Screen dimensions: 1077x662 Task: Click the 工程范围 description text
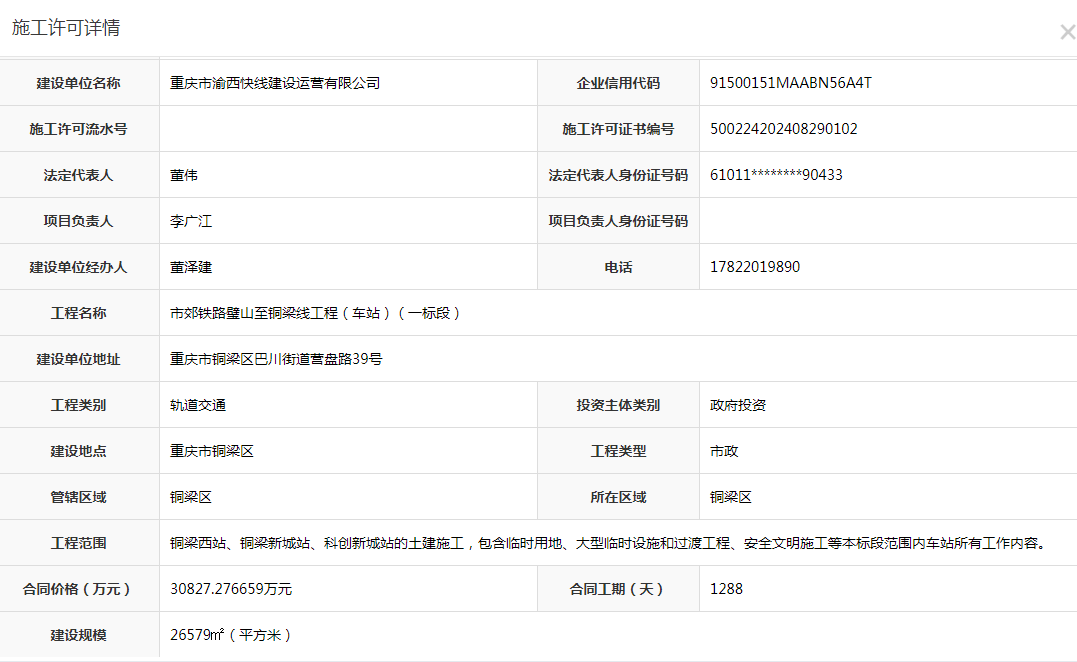[x=607, y=543]
